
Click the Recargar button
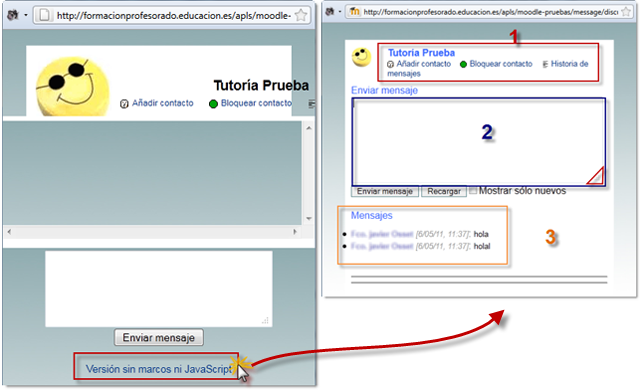[444, 191]
